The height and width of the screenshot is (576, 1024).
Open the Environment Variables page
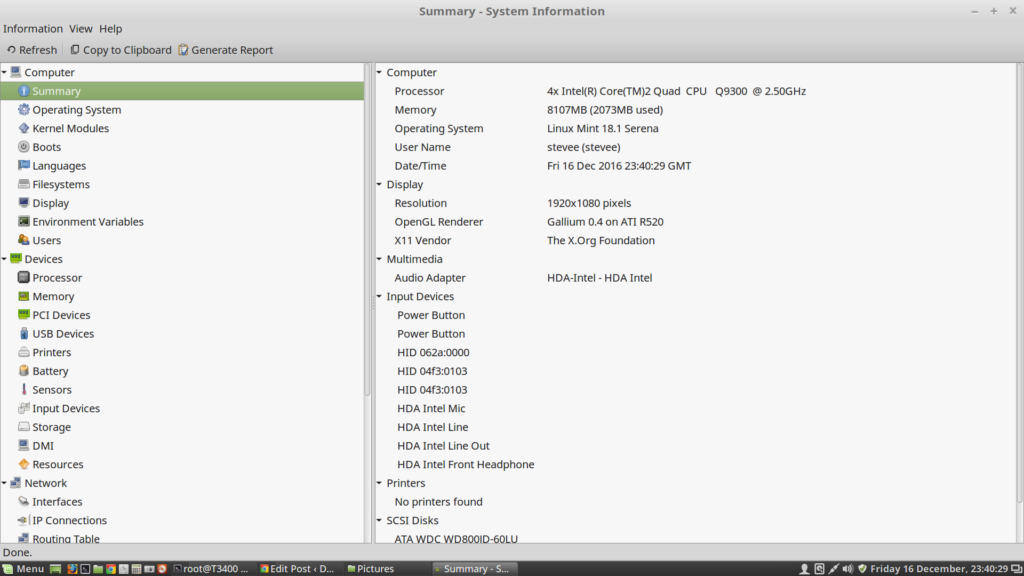tap(87, 222)
